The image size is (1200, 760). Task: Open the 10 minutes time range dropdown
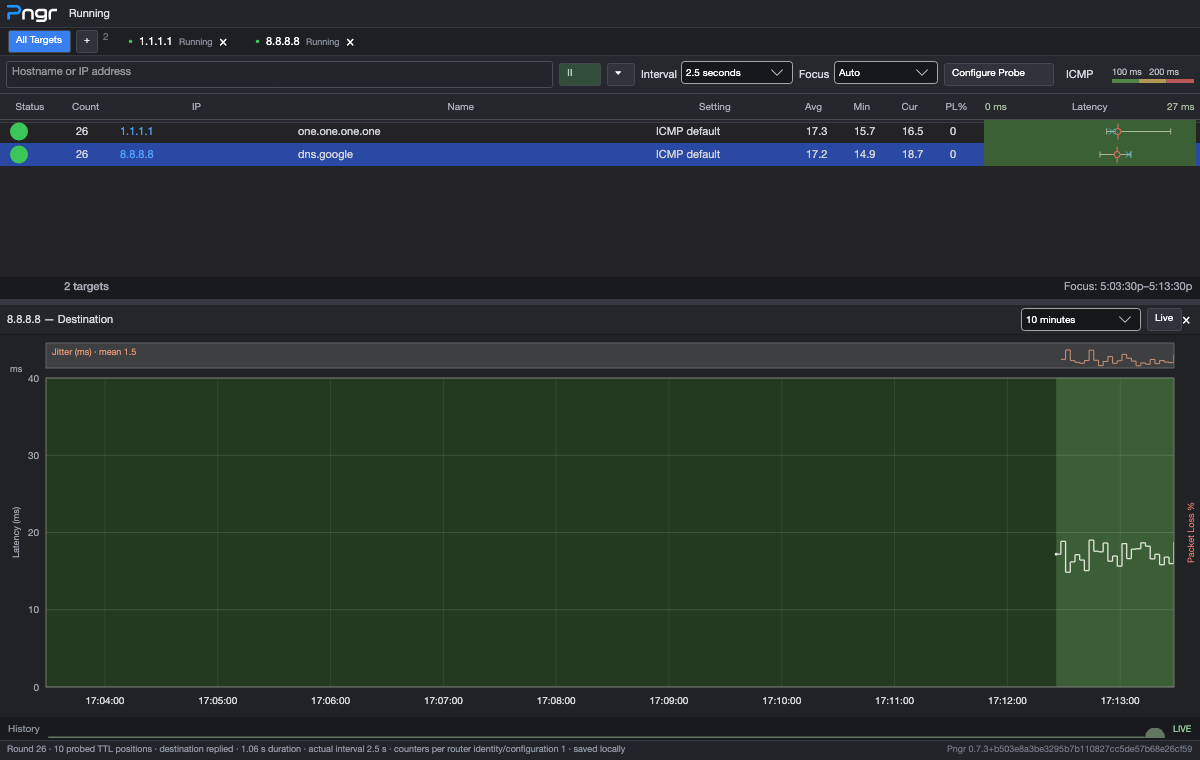(1081, 320)
